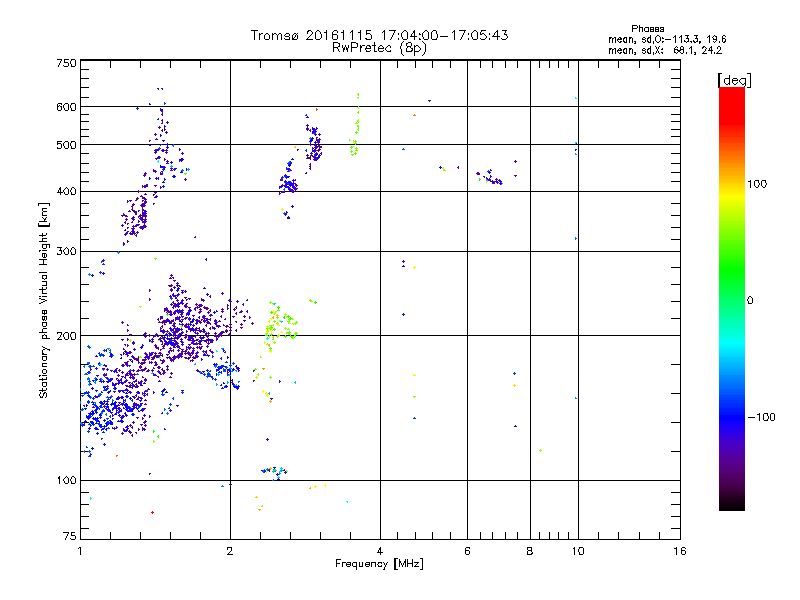Click the "Frequency [MHz]" x-axis label

379,564
